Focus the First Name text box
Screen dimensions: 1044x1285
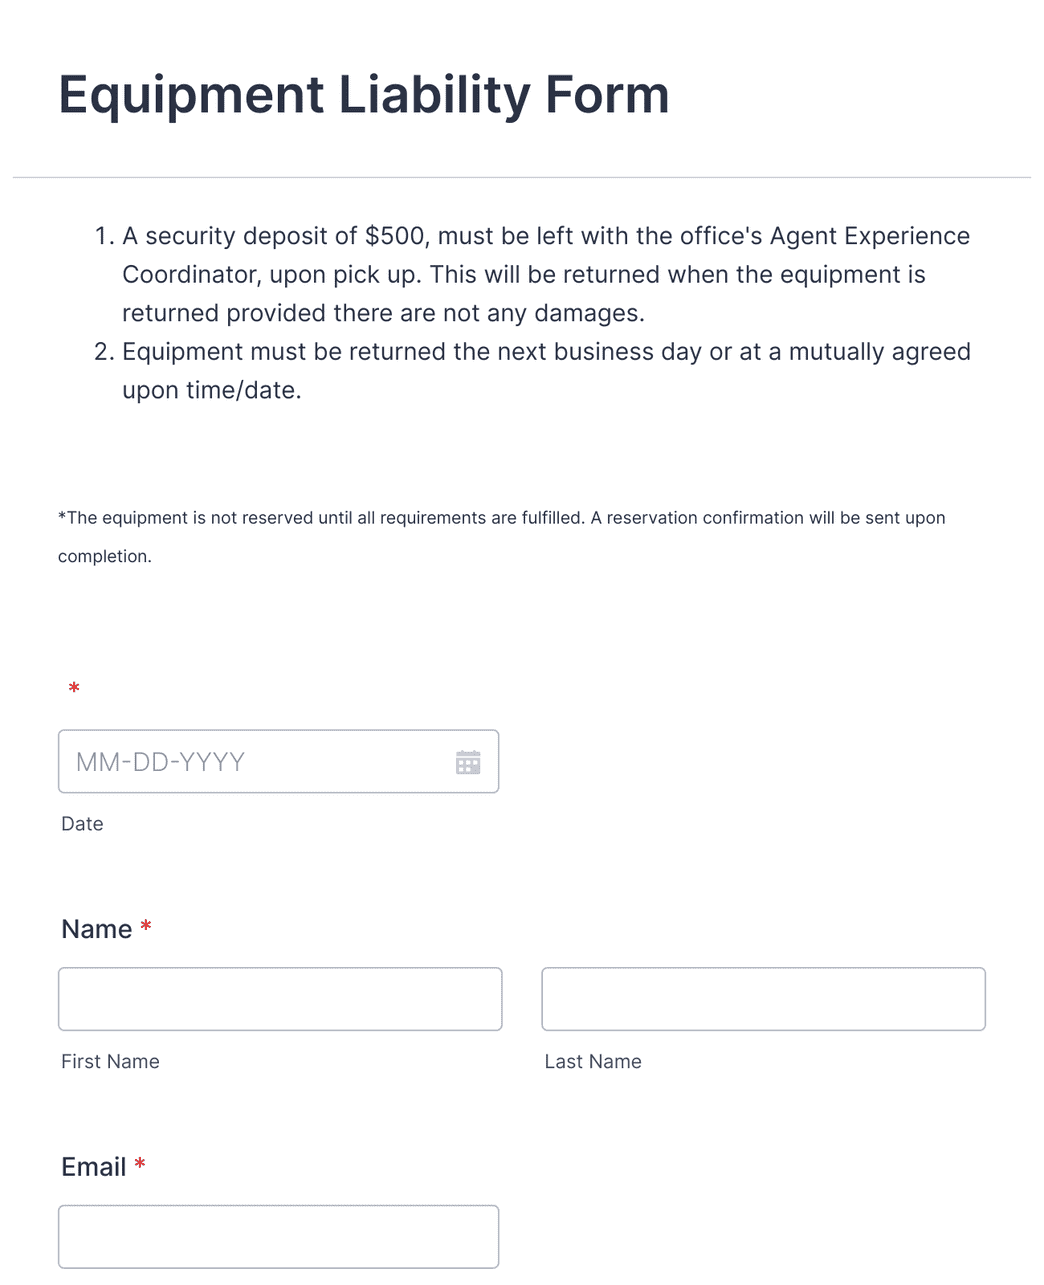click(x=280, y=999)
